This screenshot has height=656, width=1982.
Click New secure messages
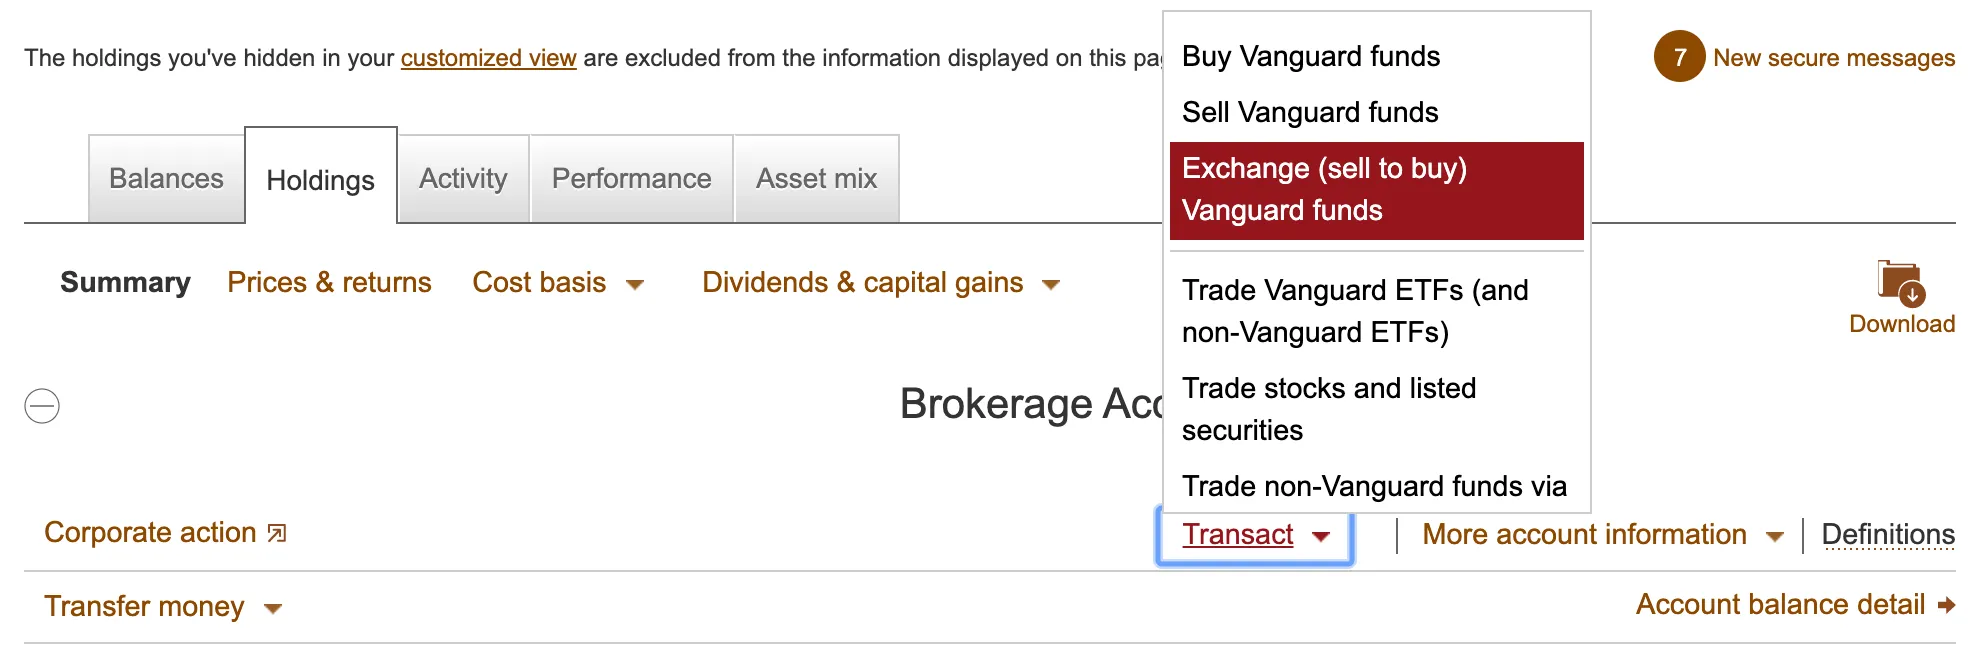point(1835,57)
